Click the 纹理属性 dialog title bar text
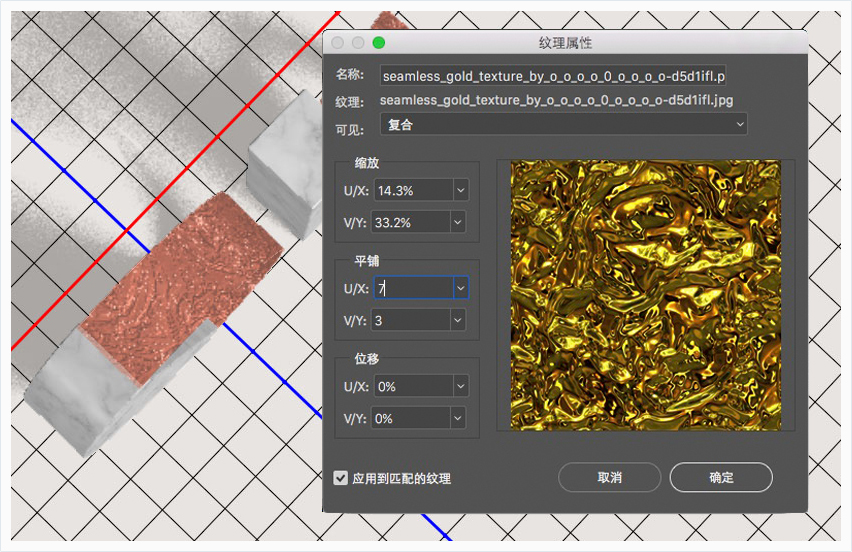 (x=565, y=43)
